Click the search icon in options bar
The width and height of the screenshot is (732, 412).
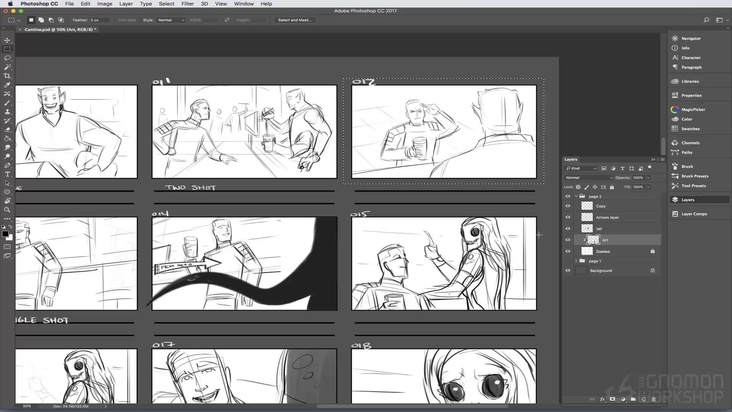point(706,20)
